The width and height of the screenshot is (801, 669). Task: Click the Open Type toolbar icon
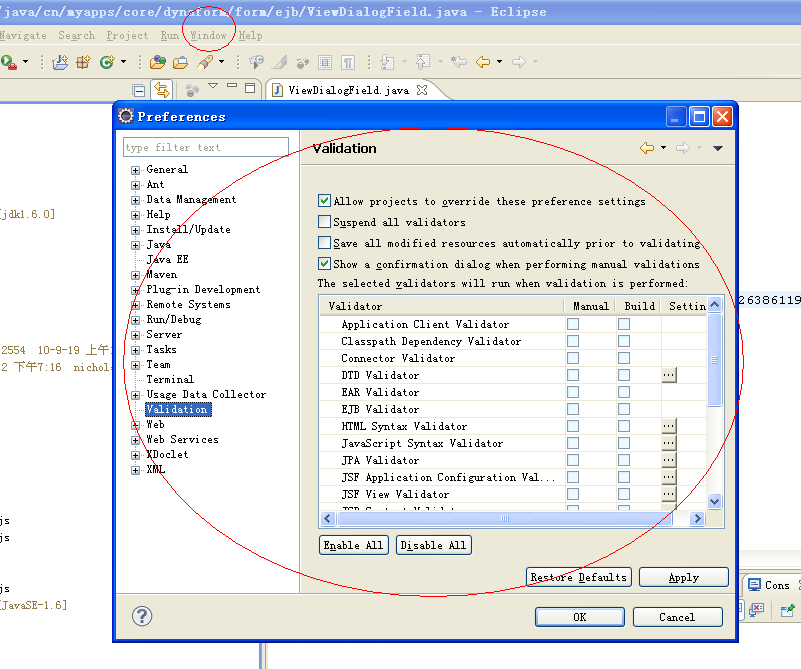coord(157,62)
